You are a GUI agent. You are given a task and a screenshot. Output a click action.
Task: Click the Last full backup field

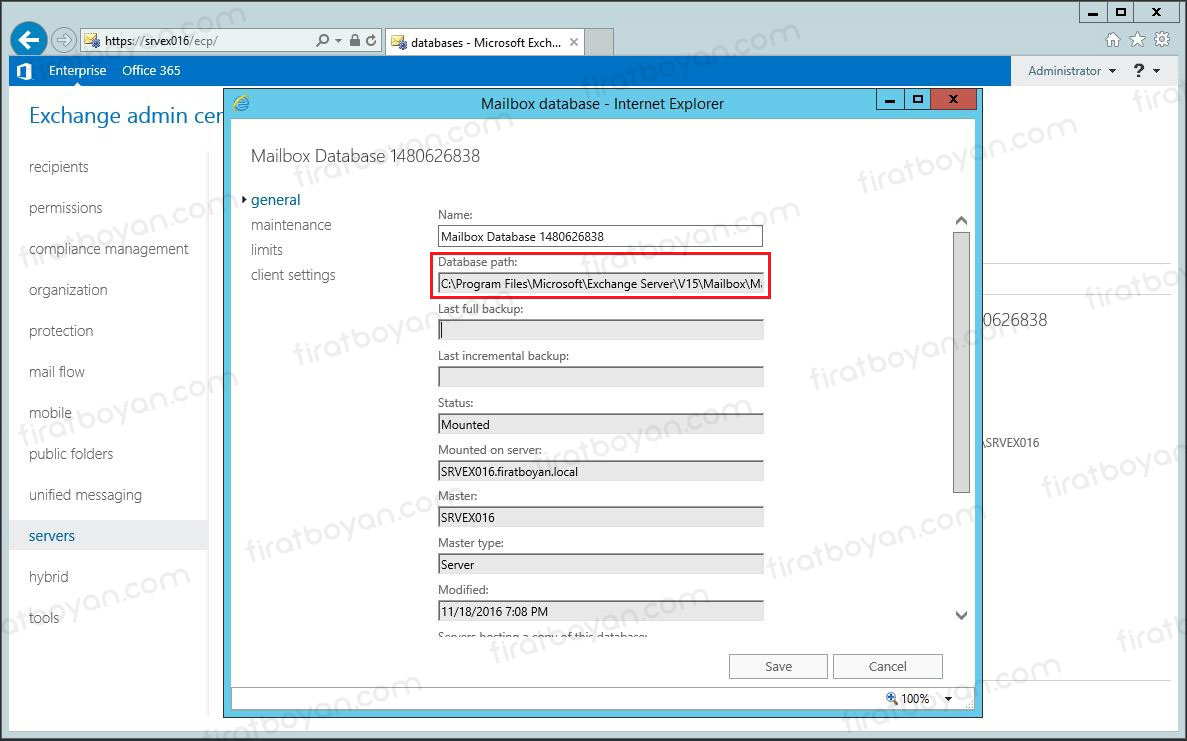600,330
